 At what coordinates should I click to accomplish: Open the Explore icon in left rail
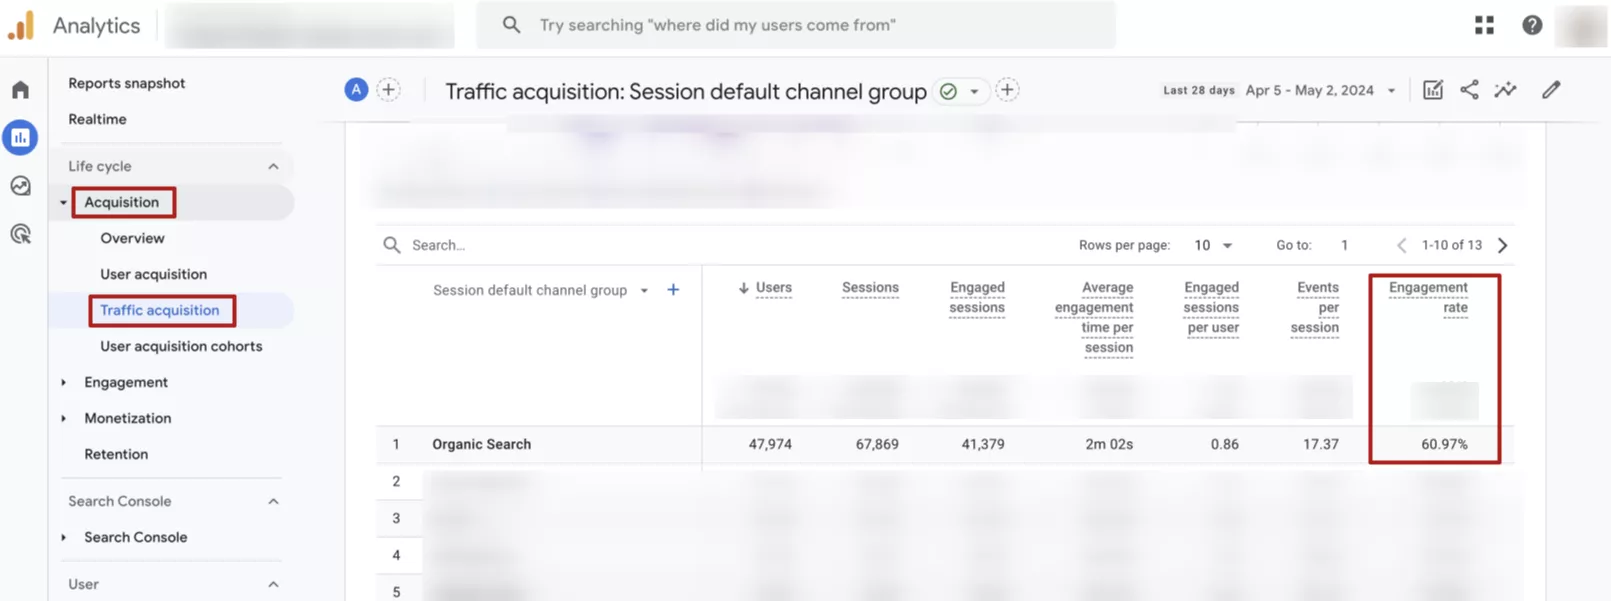(20, 186)
